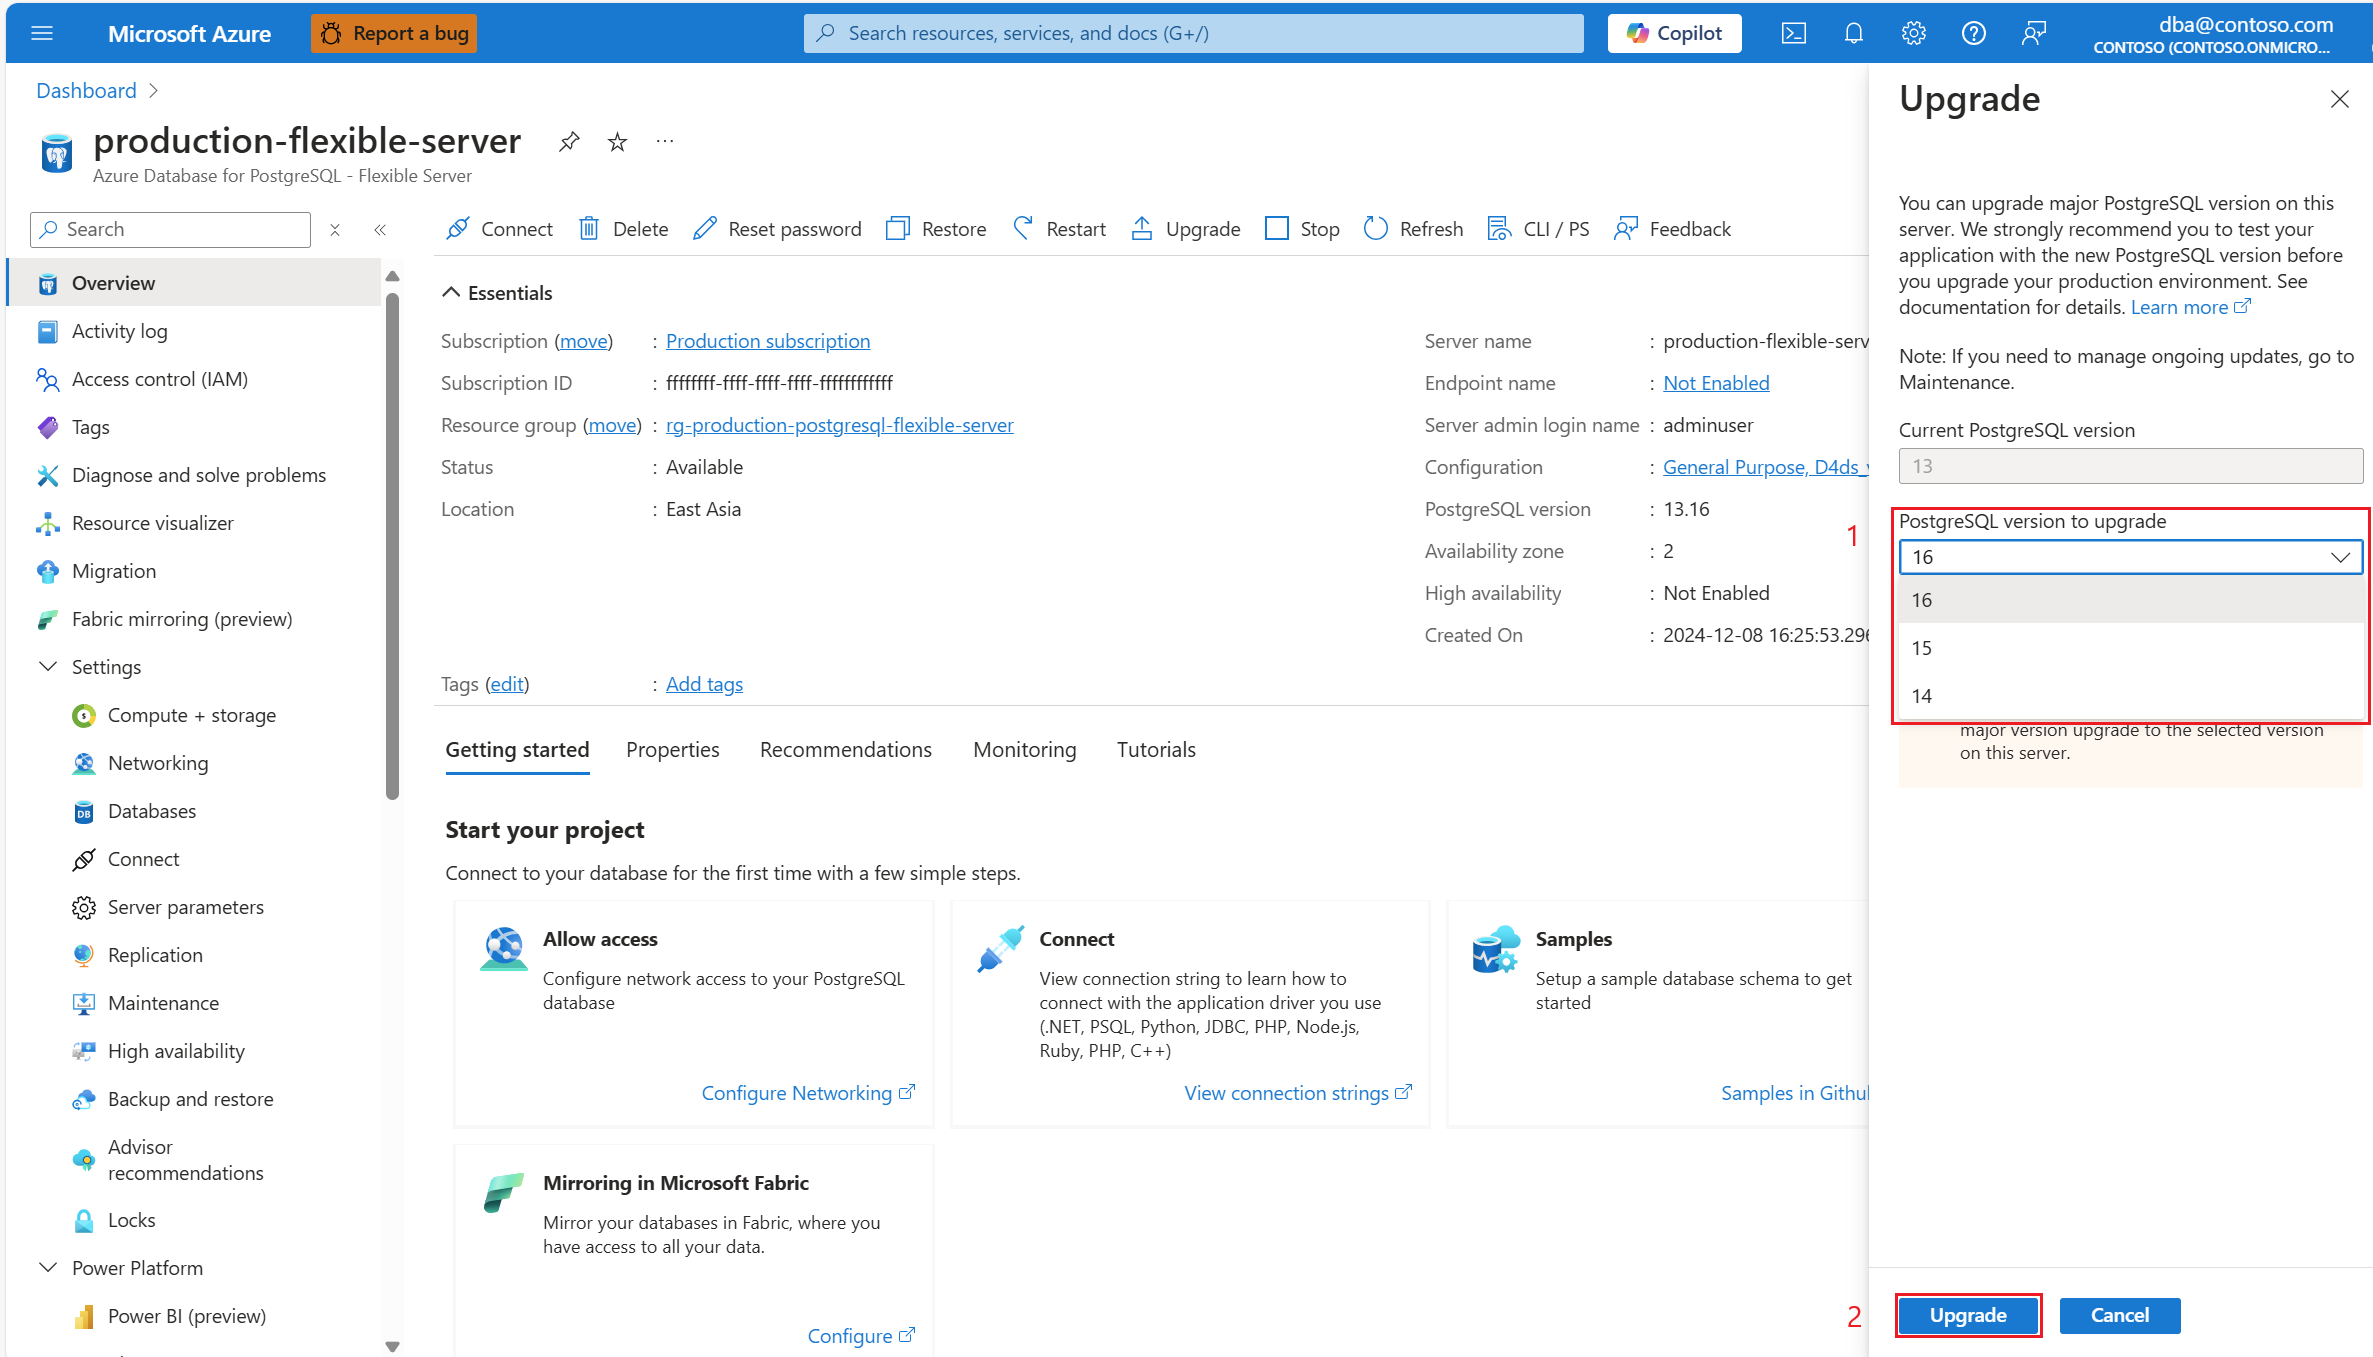
Task: Open rg-production-postgresql-flexible-server link
Action: coord(839,425)
